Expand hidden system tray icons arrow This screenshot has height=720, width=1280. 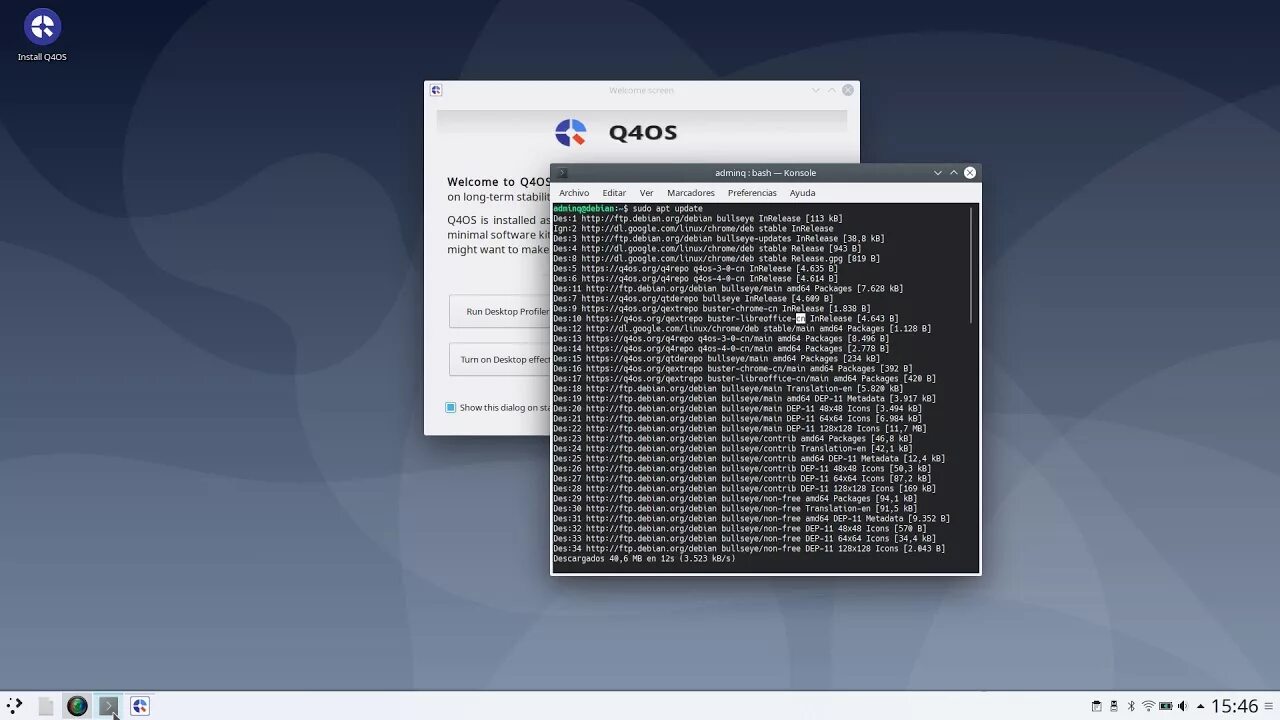[x=1201, y=707]
